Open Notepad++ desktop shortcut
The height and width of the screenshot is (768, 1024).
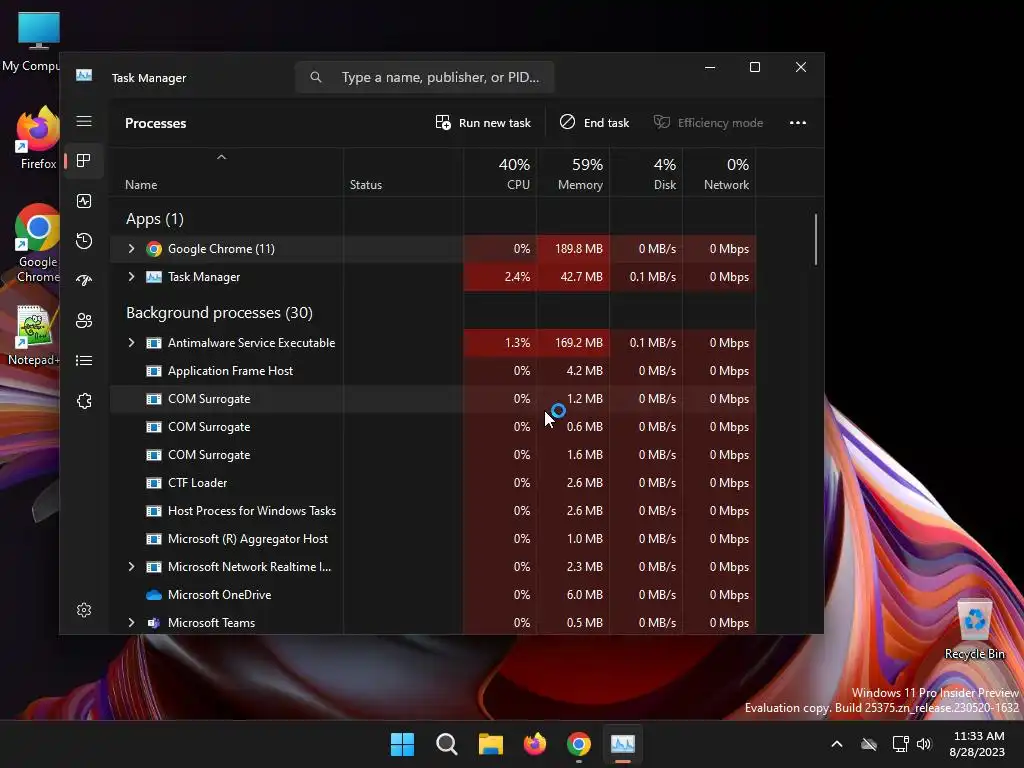click(34, 336)
